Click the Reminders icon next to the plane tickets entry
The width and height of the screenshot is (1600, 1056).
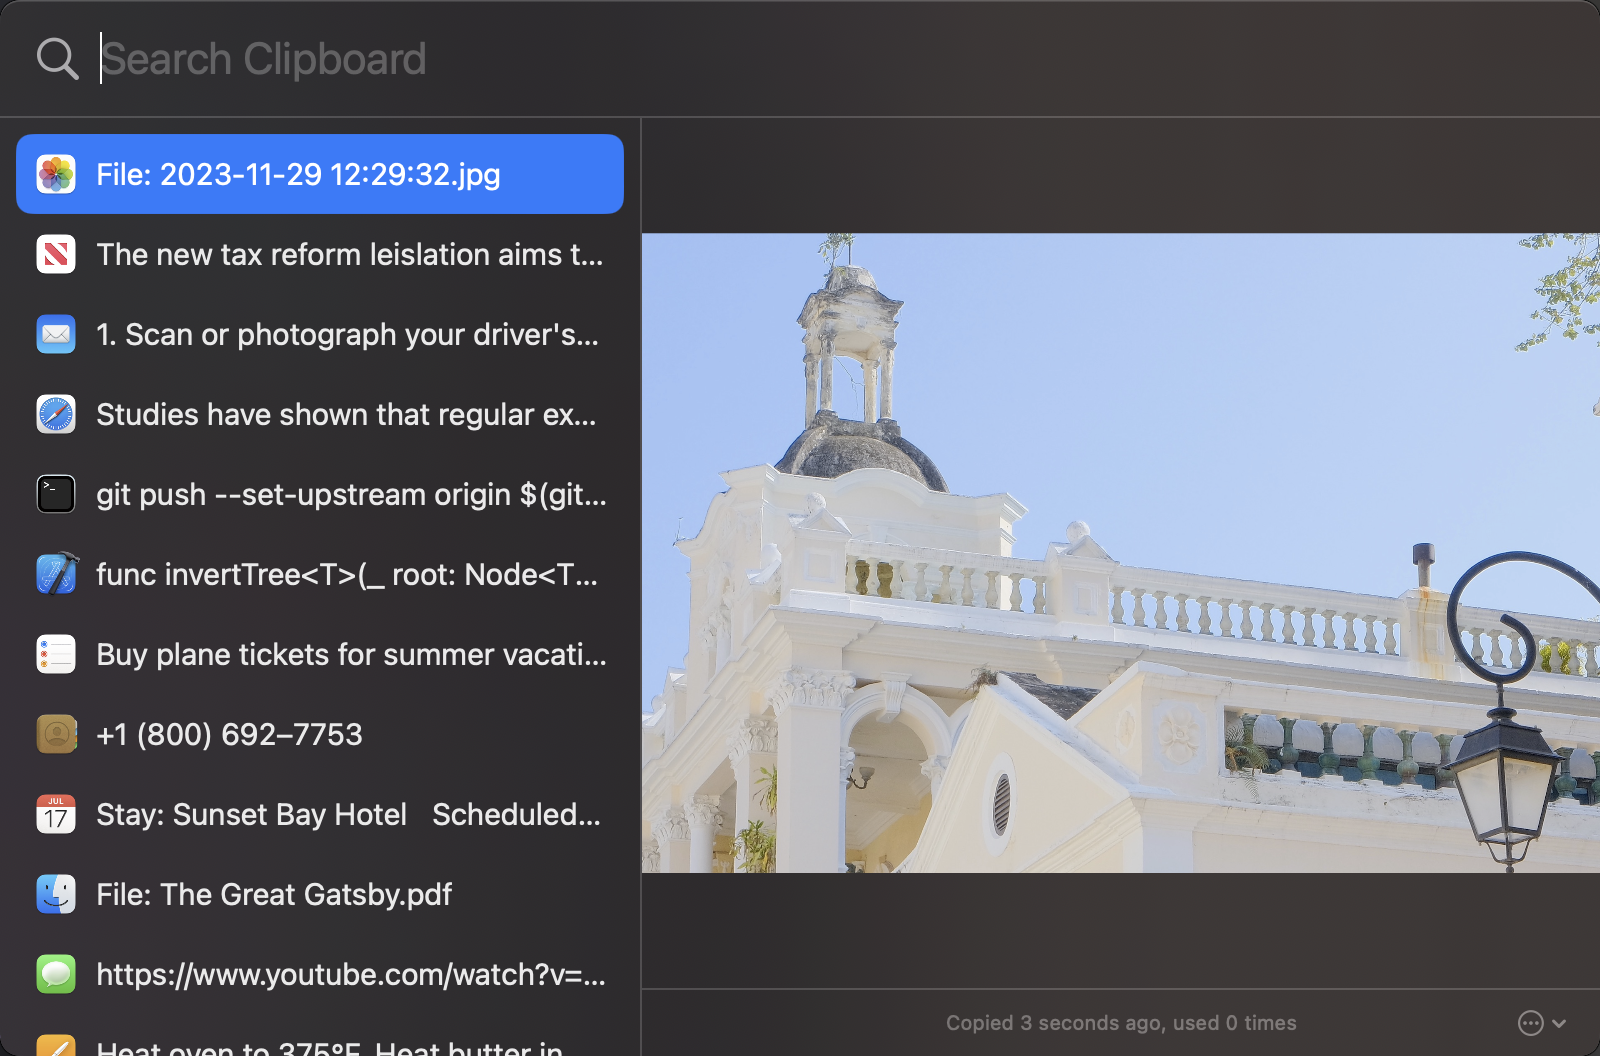(x=56, y=654)
